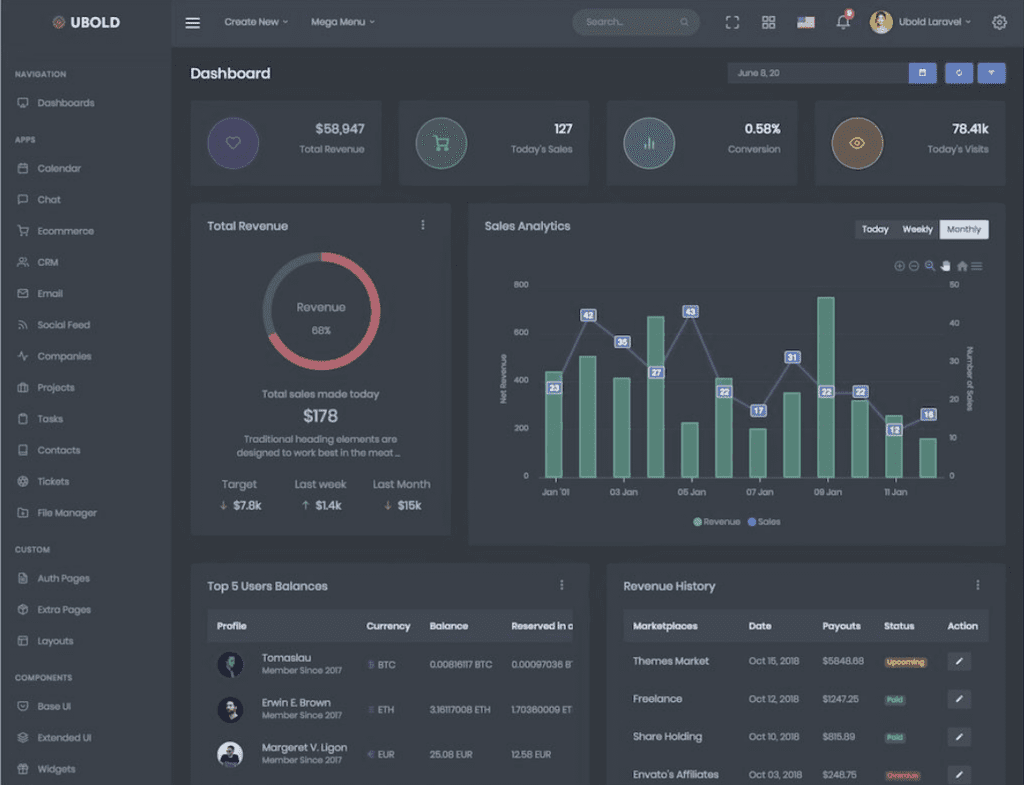Open the notifications bell
1024x785 pixels.
tap(843, 22)
